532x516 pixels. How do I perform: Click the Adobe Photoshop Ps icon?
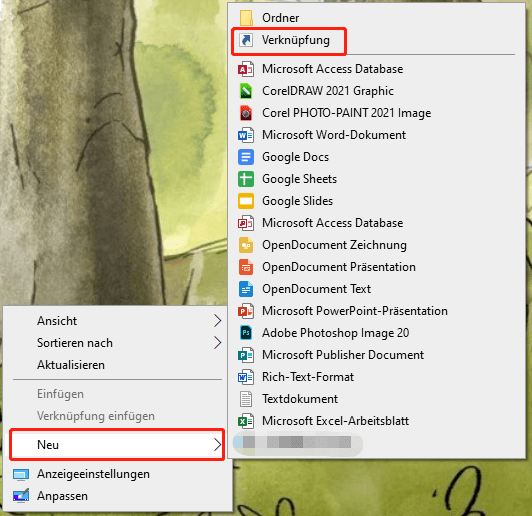(x=246, y=333)
